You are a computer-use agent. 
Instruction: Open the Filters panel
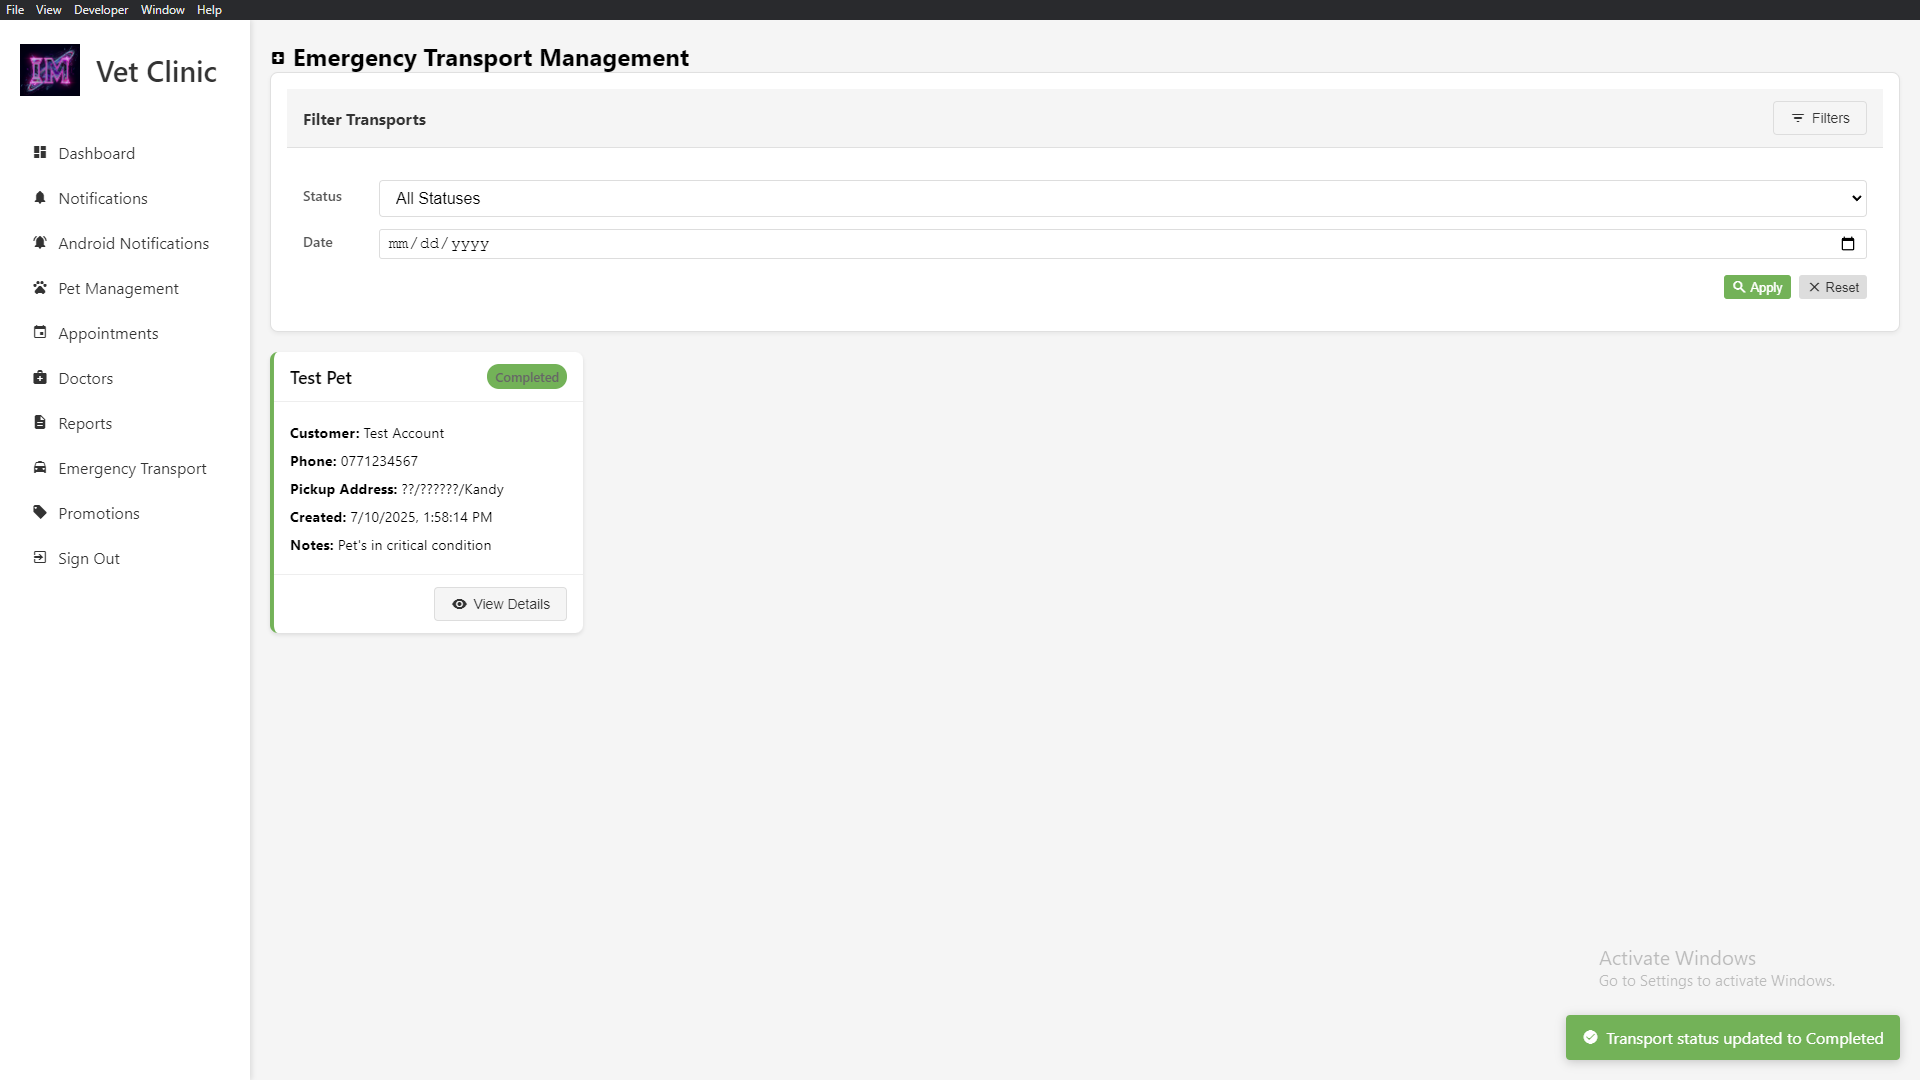[1819, 118]
